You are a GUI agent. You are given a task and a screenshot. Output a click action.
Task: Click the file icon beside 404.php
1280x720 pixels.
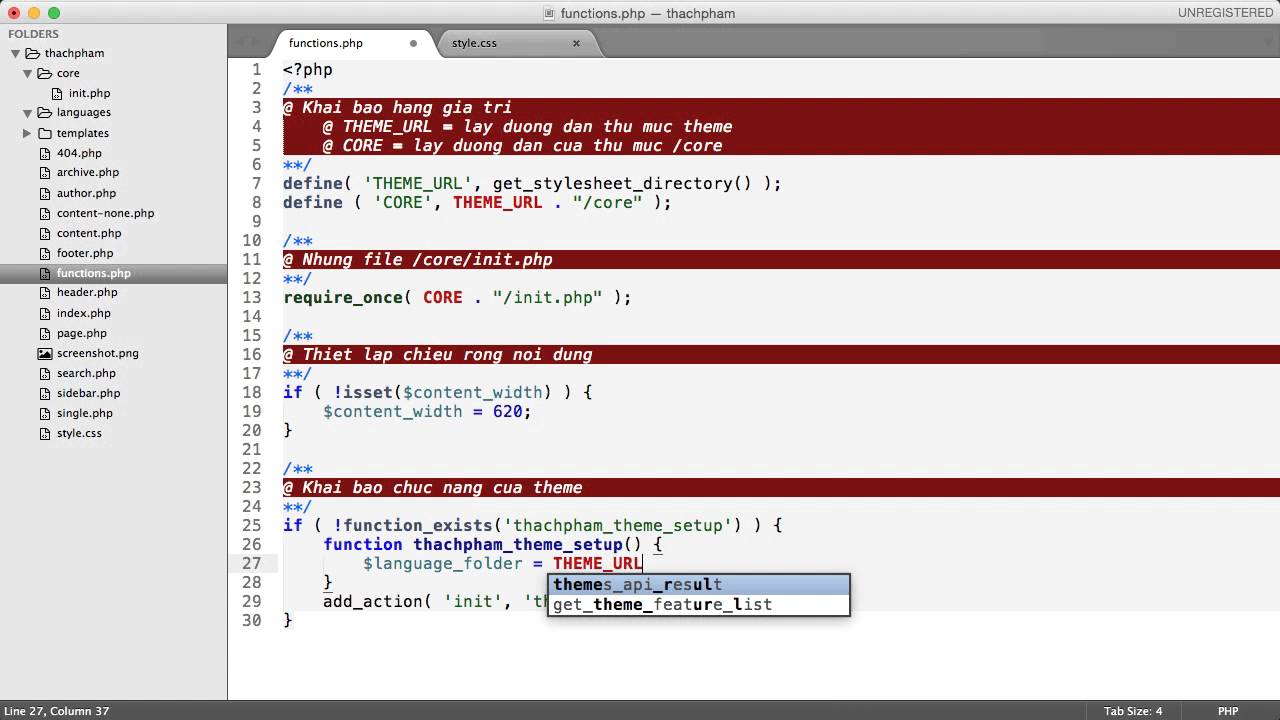click(x=45, y=153)
